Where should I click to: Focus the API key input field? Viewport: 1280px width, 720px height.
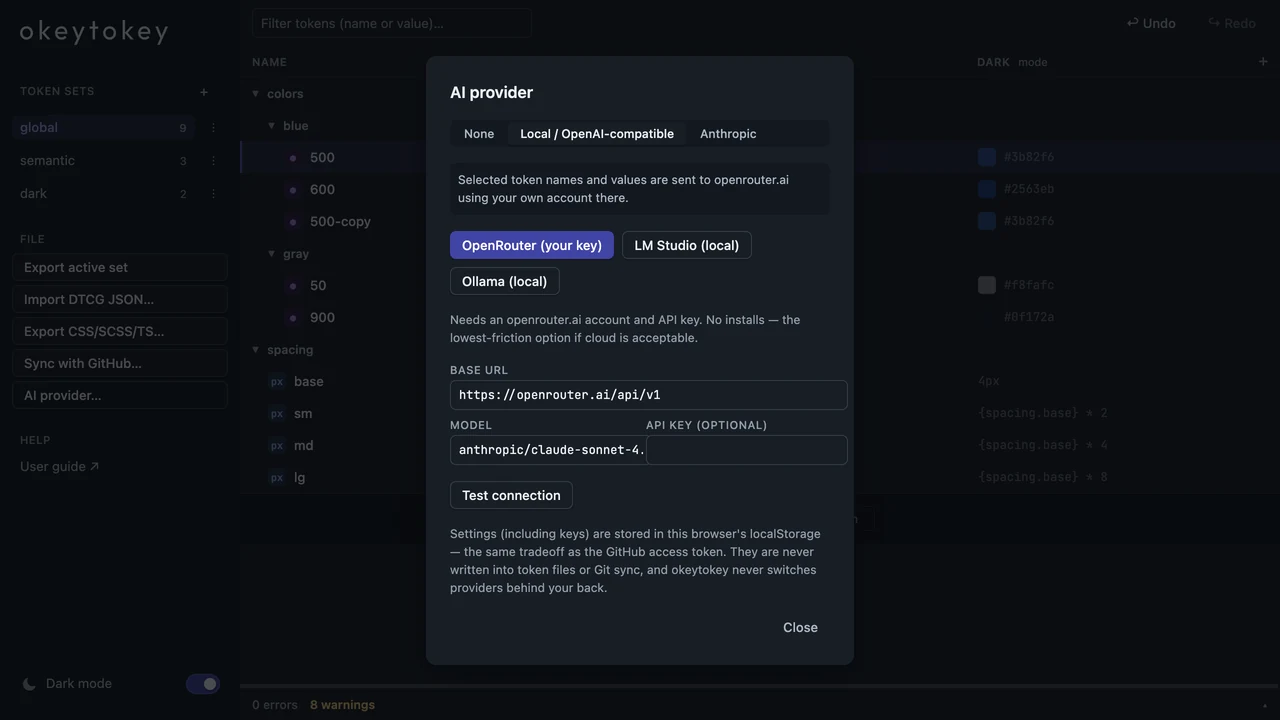tap(747, 450)
